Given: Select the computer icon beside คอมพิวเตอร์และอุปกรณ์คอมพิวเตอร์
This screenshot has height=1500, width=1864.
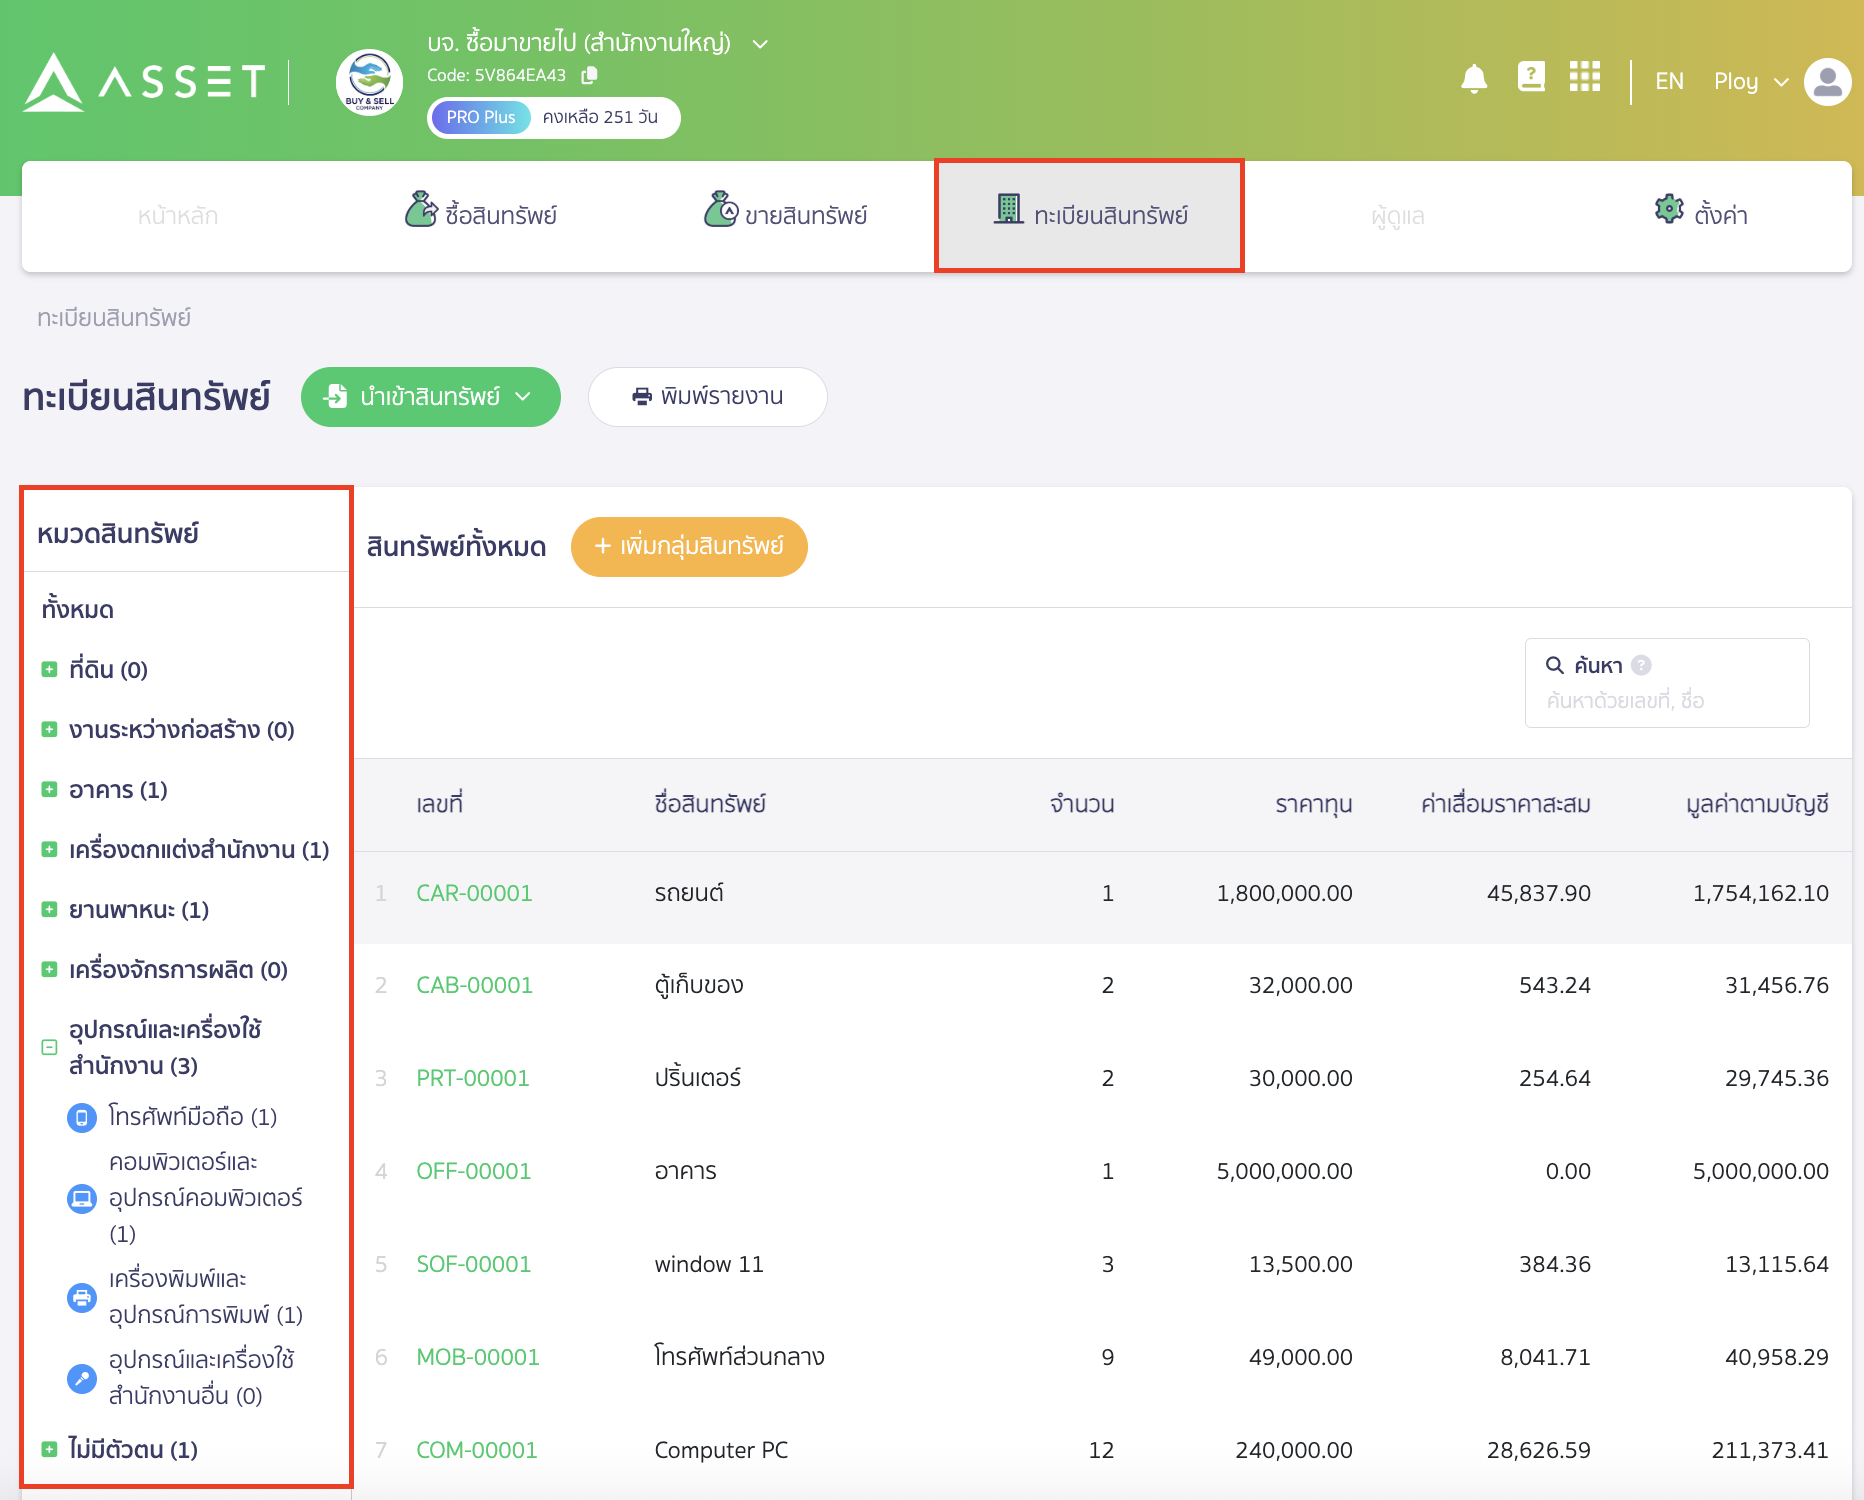Looking at the screenshot, I should click(81, 1198).
